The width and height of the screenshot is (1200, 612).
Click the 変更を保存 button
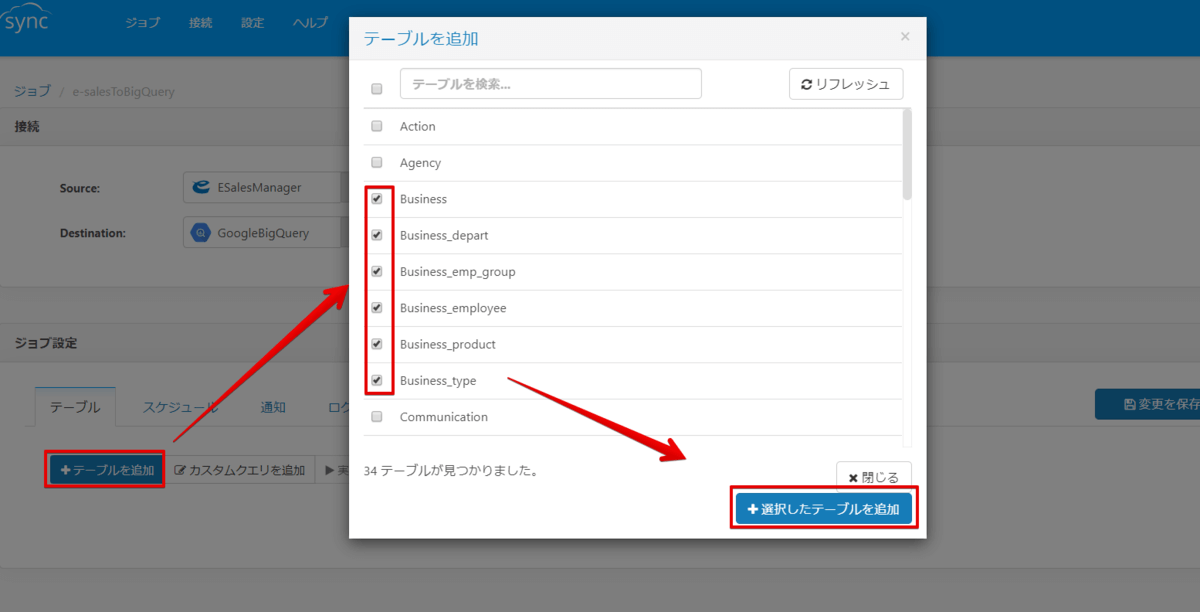(x=1148, y=404)
